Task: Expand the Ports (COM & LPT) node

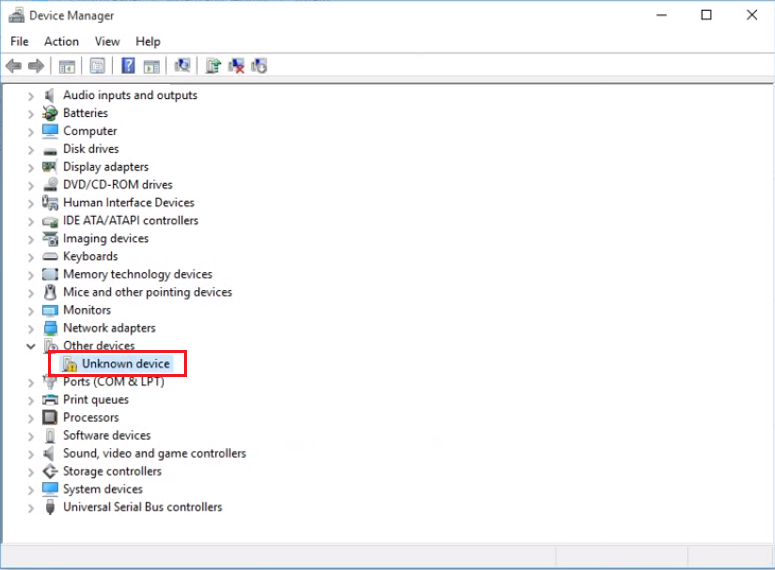Action: (x=31, y=383)
